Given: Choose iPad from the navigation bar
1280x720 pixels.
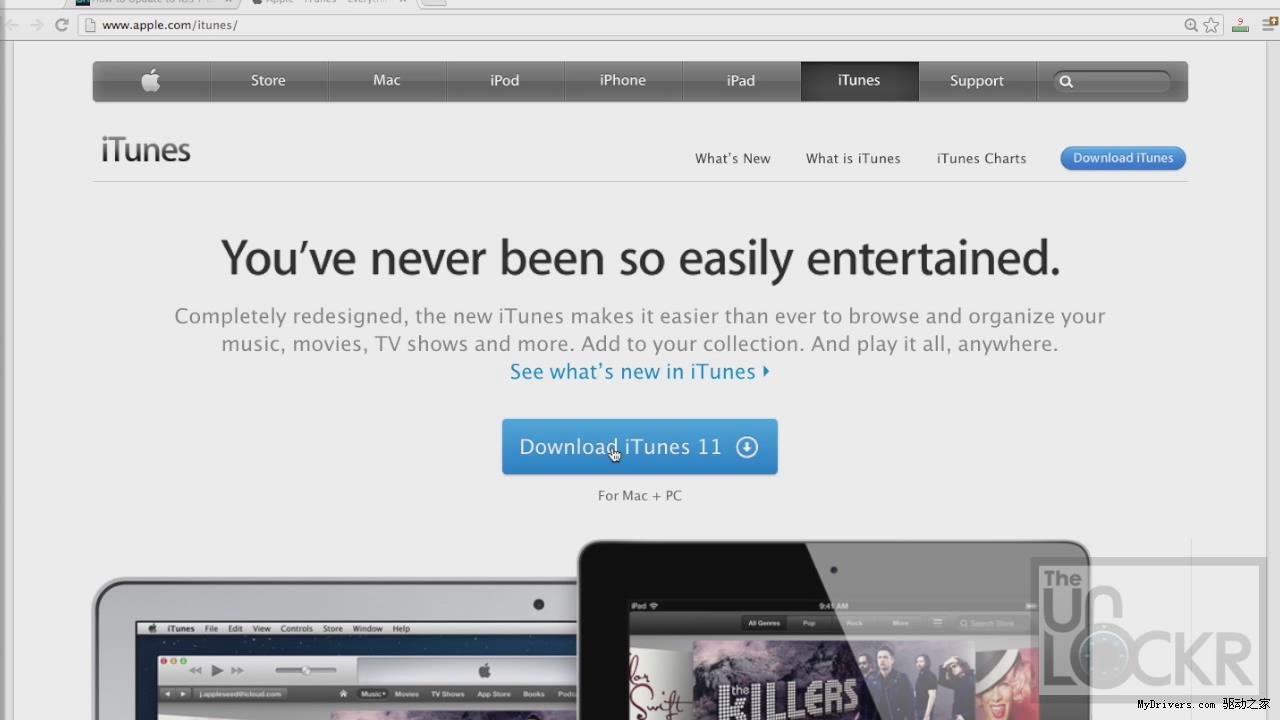Looking at the screenshot, I should pos(741,81).
